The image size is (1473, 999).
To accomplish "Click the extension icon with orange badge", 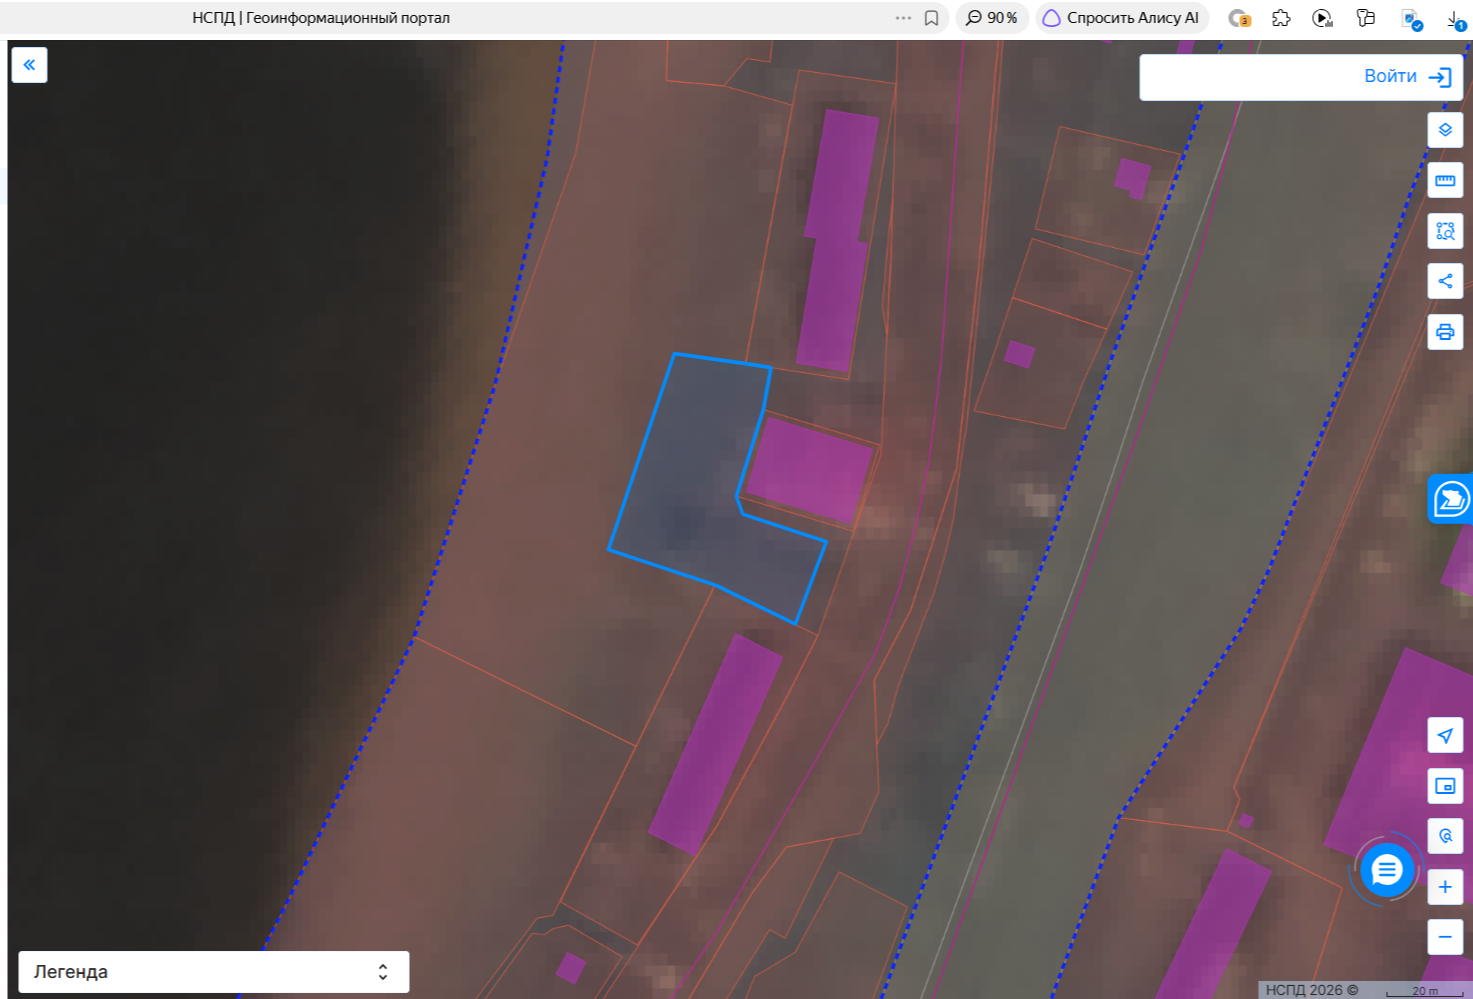I will (1239, 18).
